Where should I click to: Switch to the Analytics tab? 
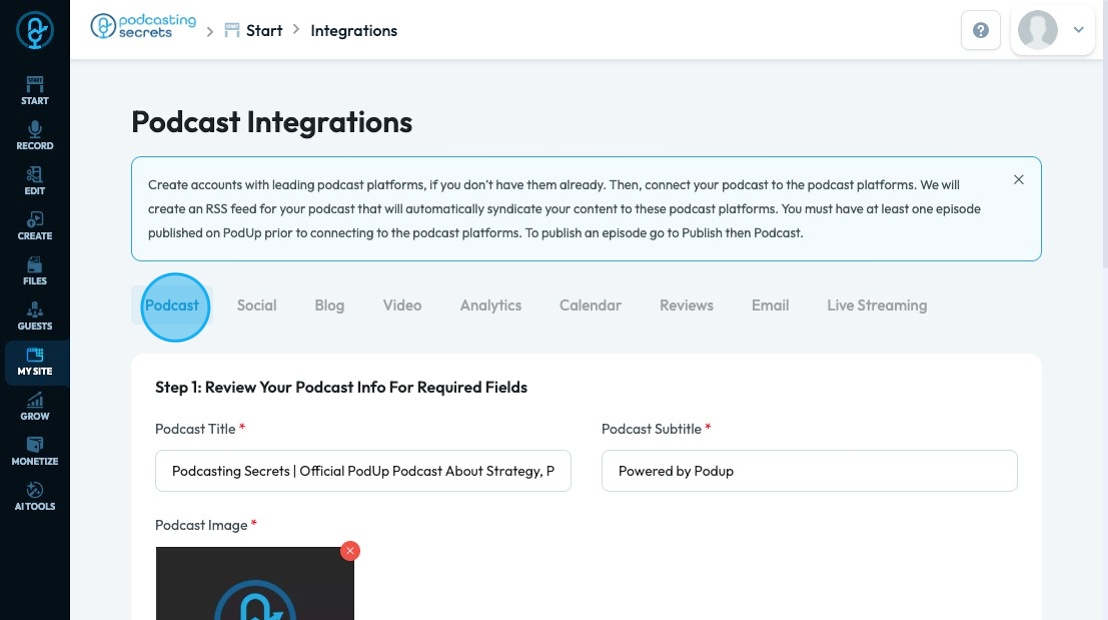(x=490, y=306)
